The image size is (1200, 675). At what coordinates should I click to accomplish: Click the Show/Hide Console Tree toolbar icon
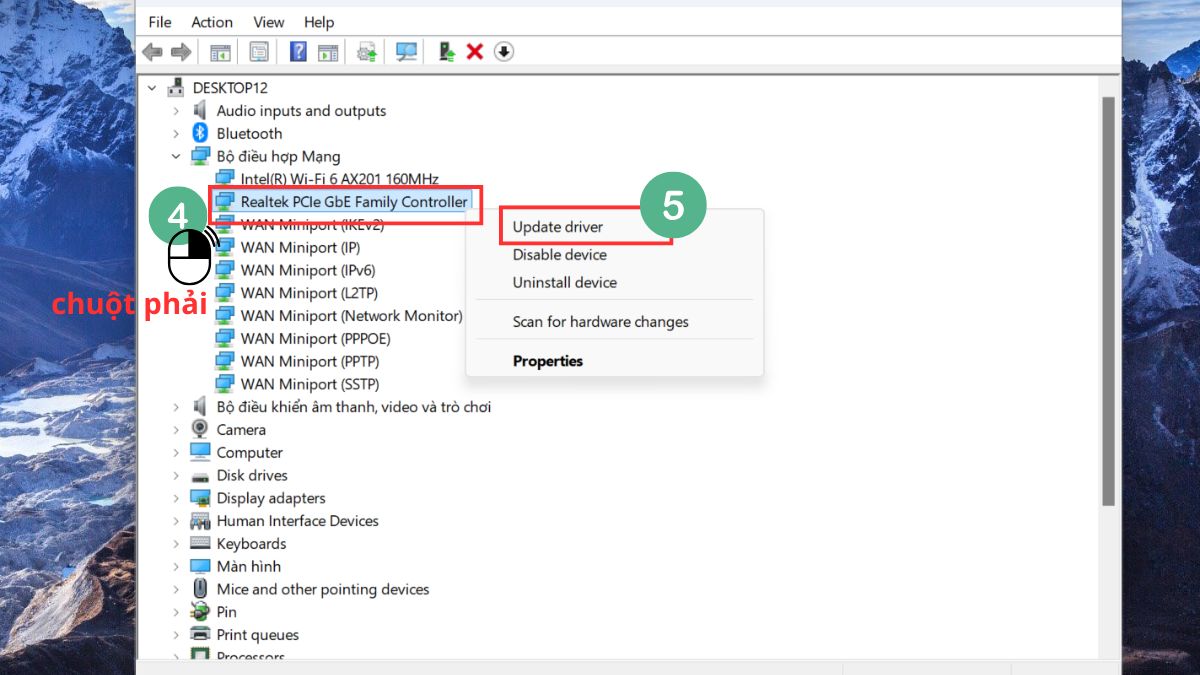[220, 52]
